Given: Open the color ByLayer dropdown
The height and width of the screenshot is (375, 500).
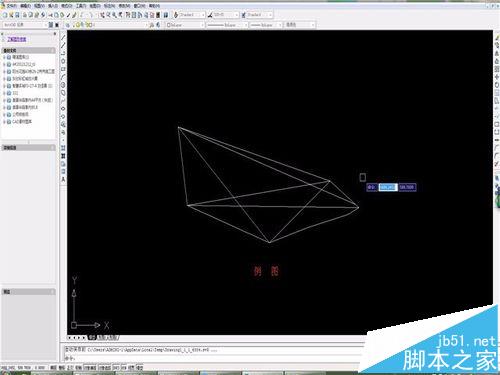Looking at the screenshot, I should tap(185, 25).
